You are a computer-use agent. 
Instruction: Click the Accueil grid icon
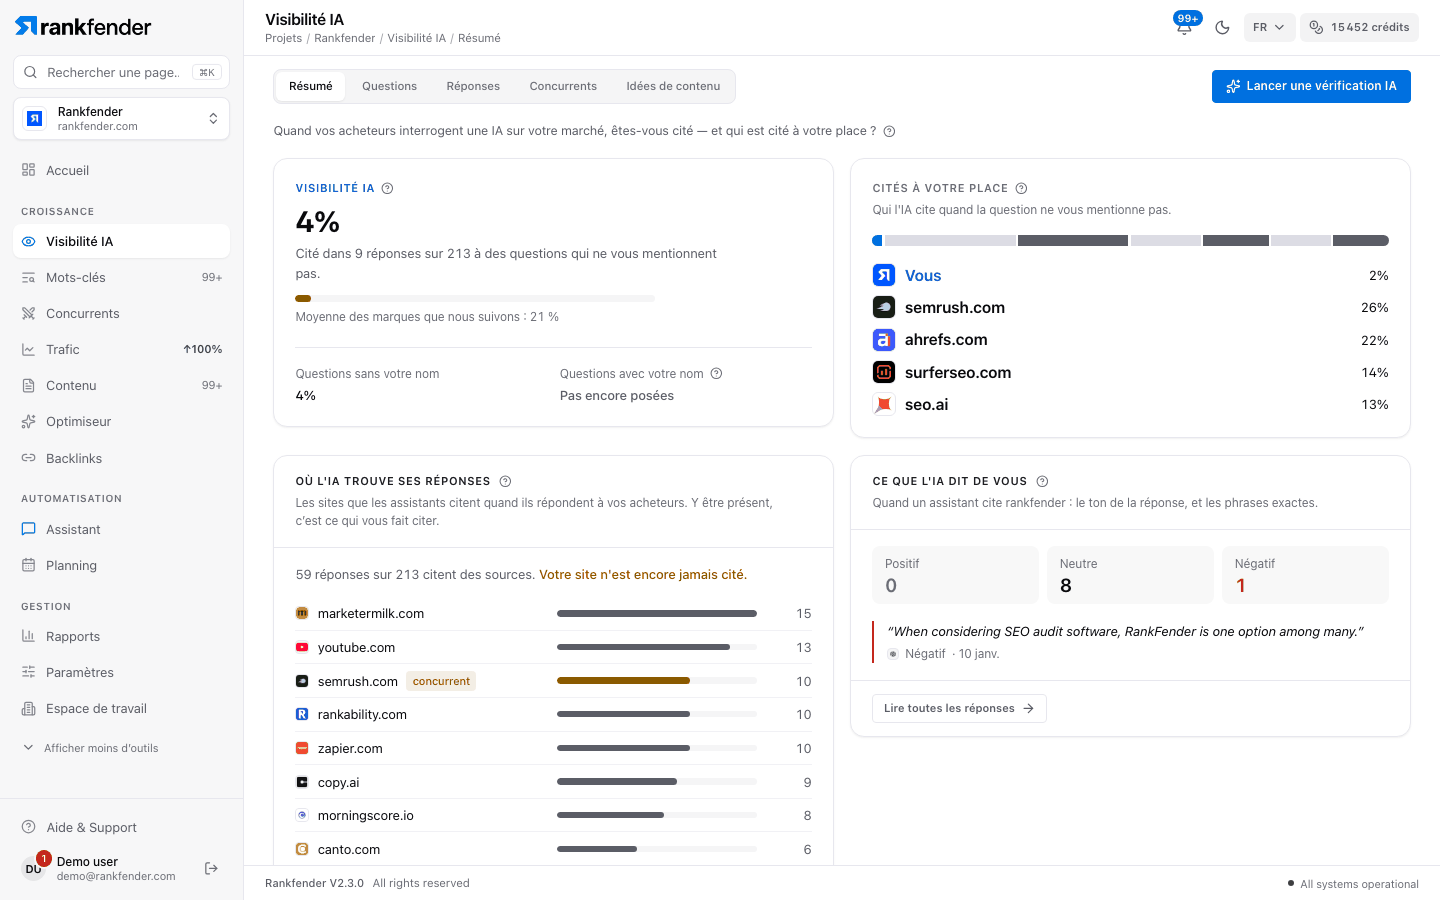pyautogui.click(x=29, y=170)
